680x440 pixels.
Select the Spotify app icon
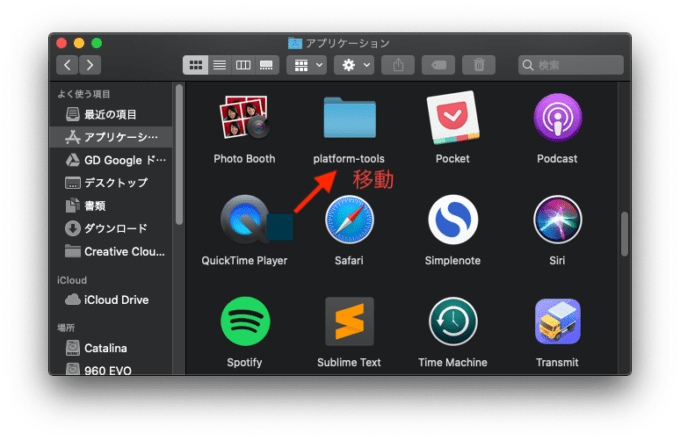245,321
